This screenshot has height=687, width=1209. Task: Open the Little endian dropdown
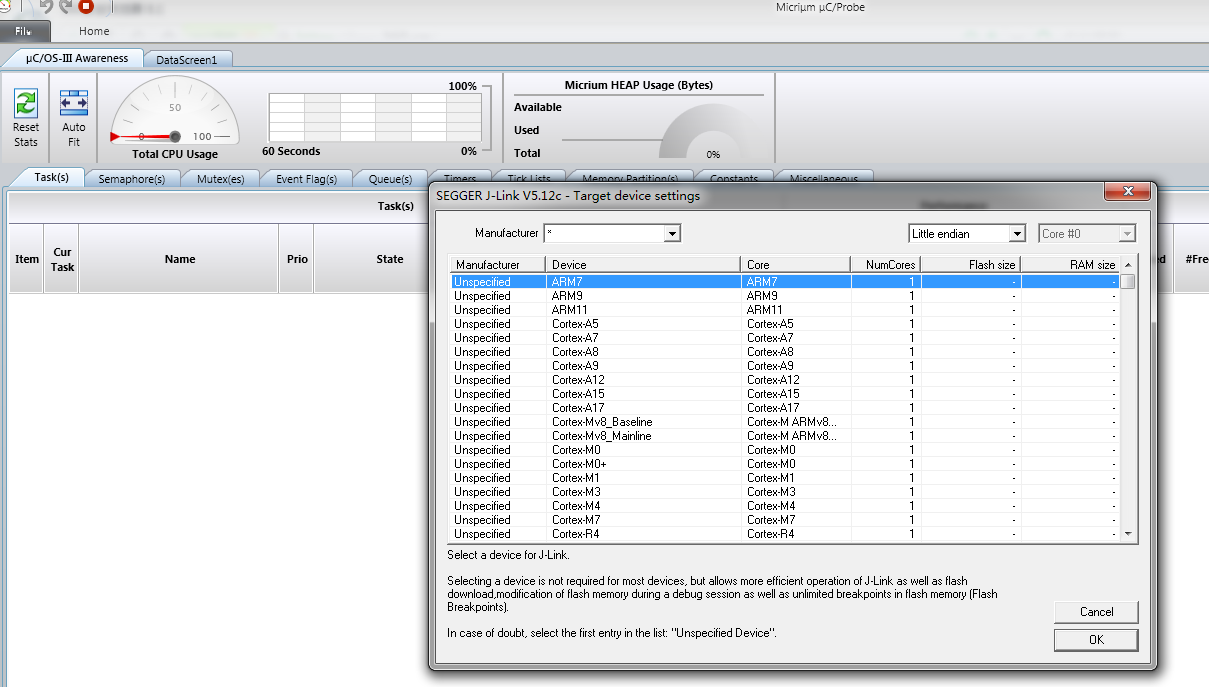[1018, 234]
